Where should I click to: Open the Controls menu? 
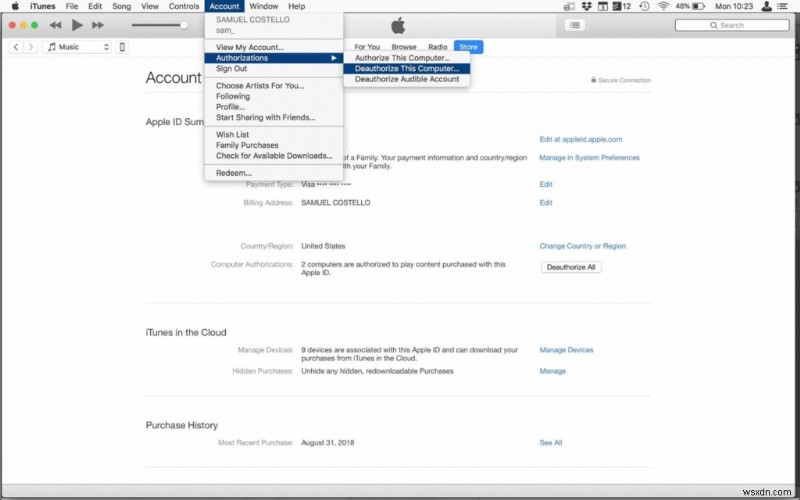point(184,6)
